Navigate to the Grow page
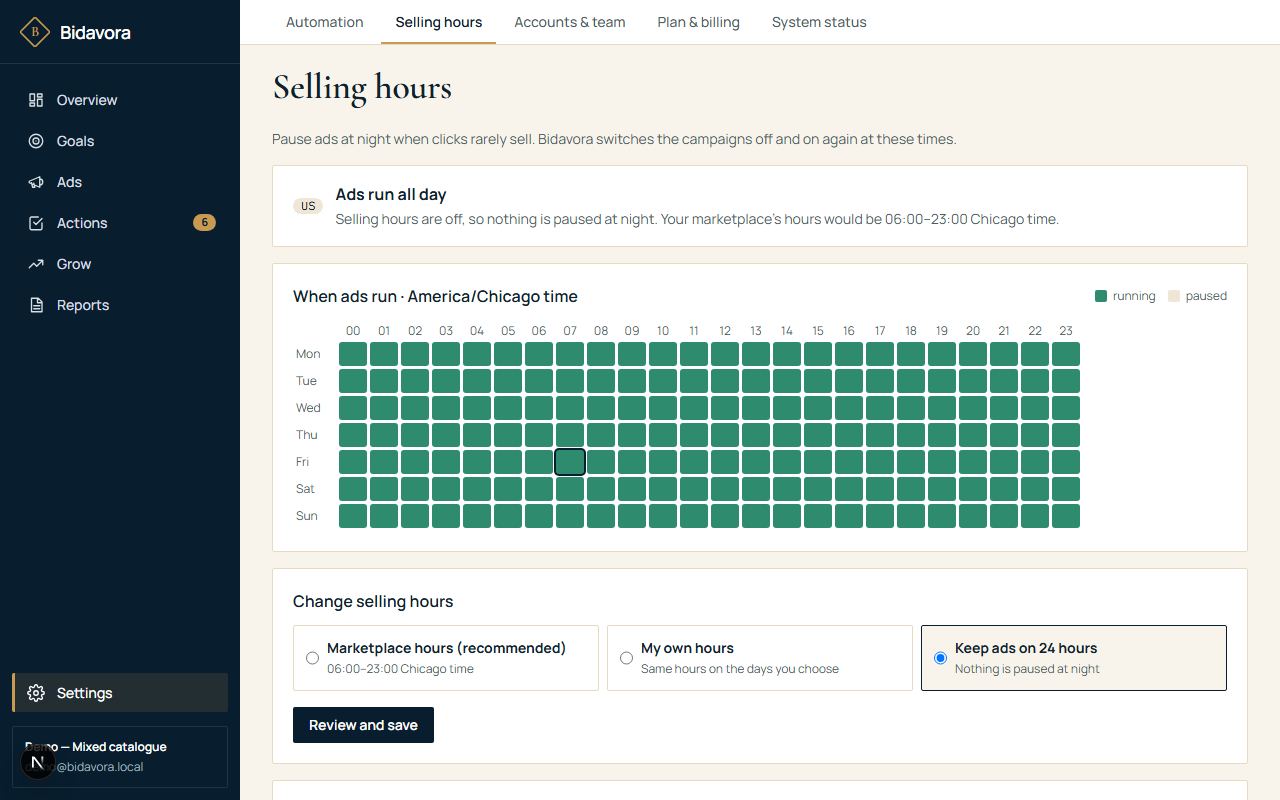 coord(120,264)
